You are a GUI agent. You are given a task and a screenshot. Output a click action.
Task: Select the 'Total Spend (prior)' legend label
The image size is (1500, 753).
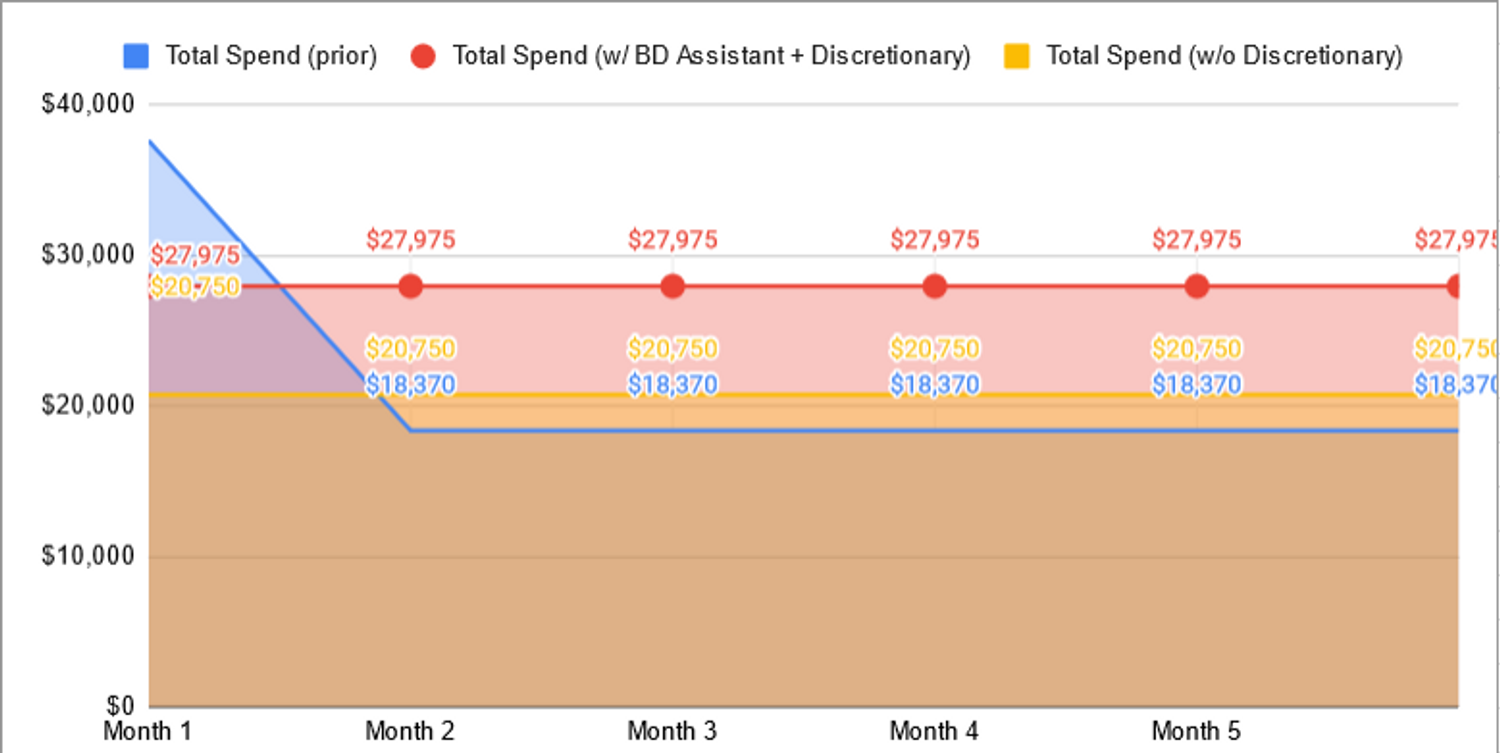271,55
